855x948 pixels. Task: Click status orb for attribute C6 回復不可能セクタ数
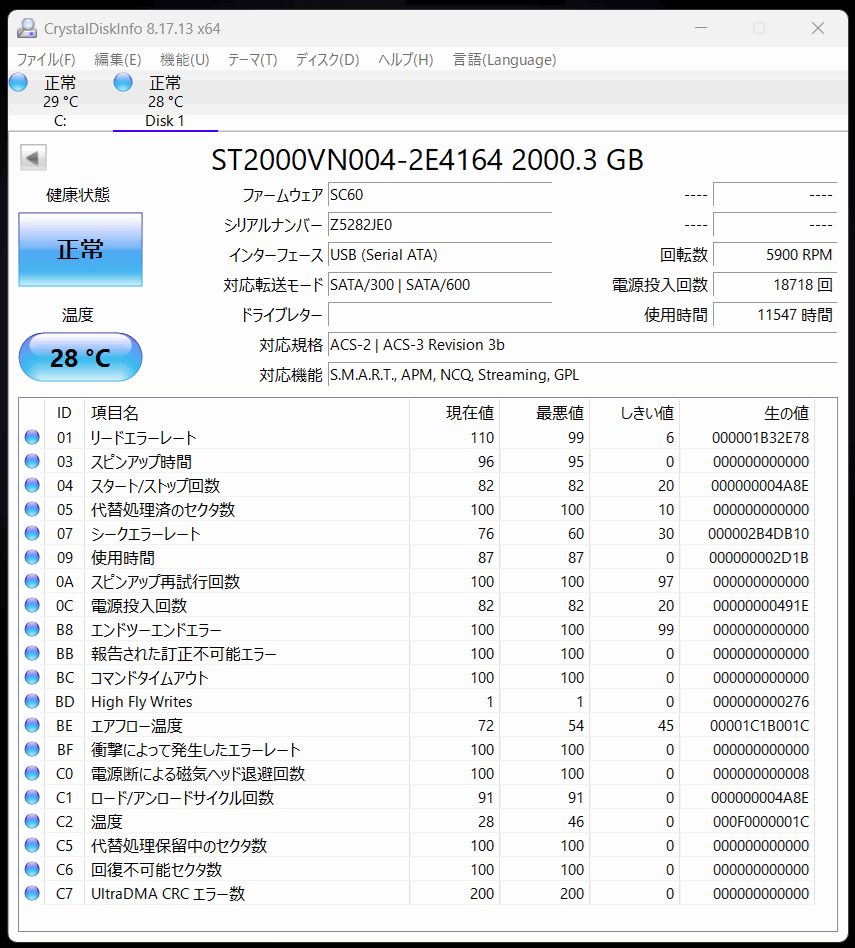point(32,869)
